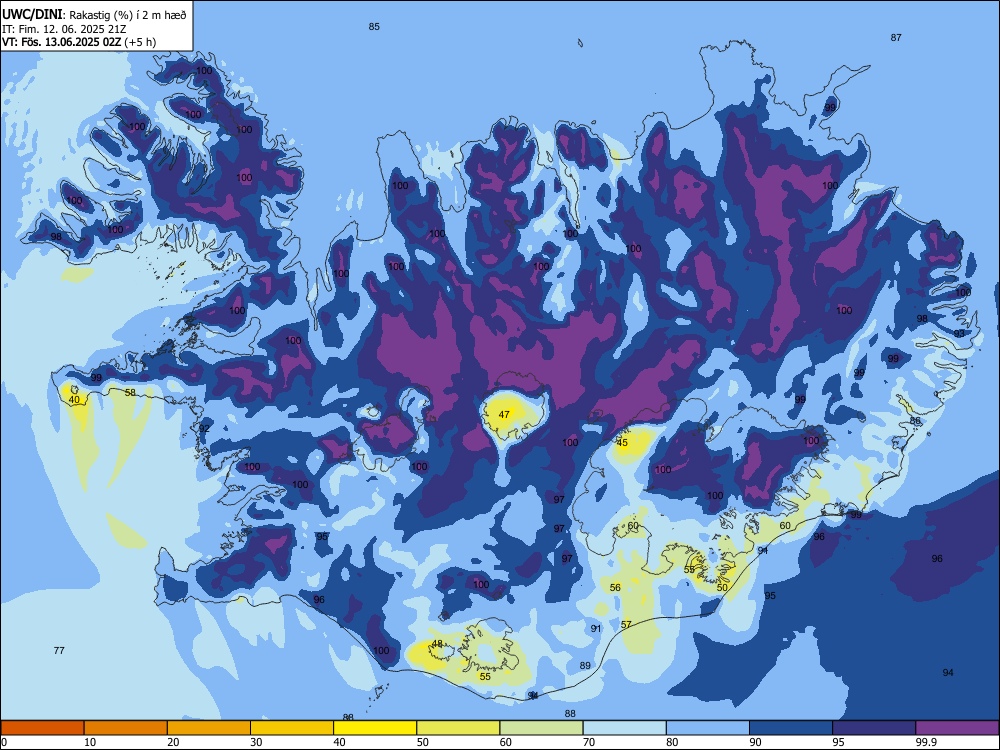Click the '20' label on the legend scale
Viewport: 1000px width, 750px height.
click(173, 742)
